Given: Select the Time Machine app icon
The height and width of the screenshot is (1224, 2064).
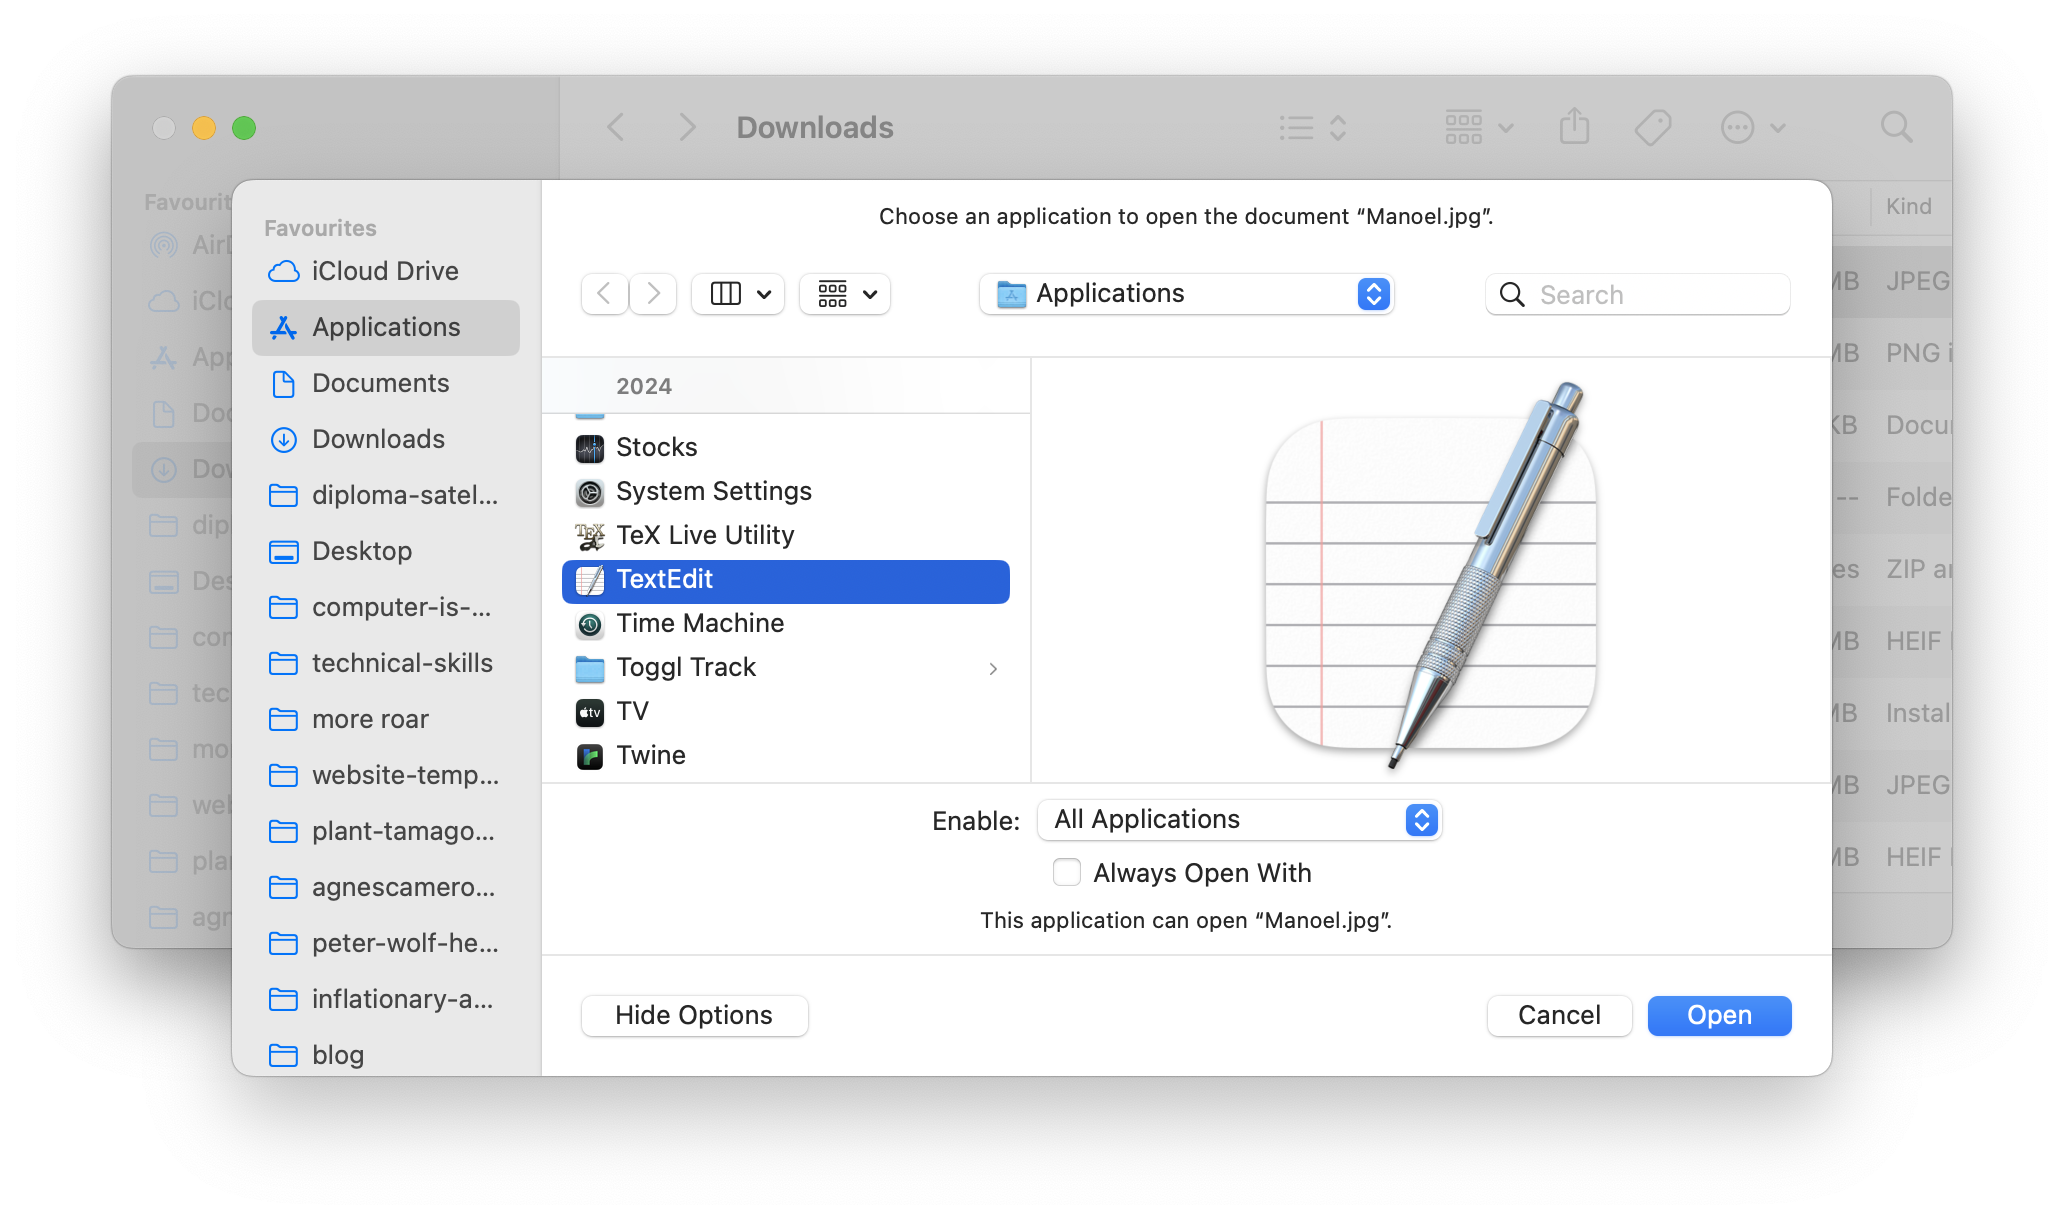Looking at the screenshot, I should (x=590, y=624).
